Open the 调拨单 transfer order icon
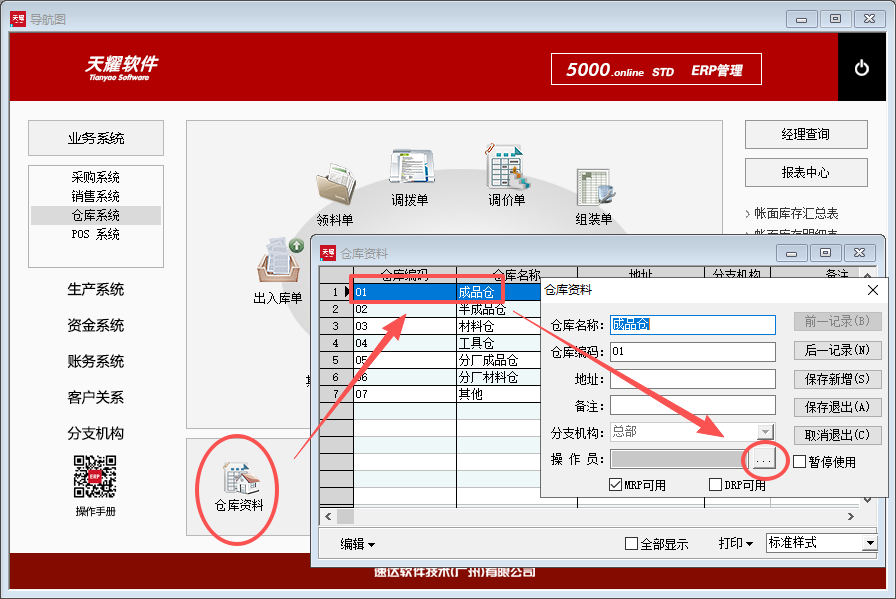Image resolution: width=896 pixels, height=599 pixels. (410, 168)
